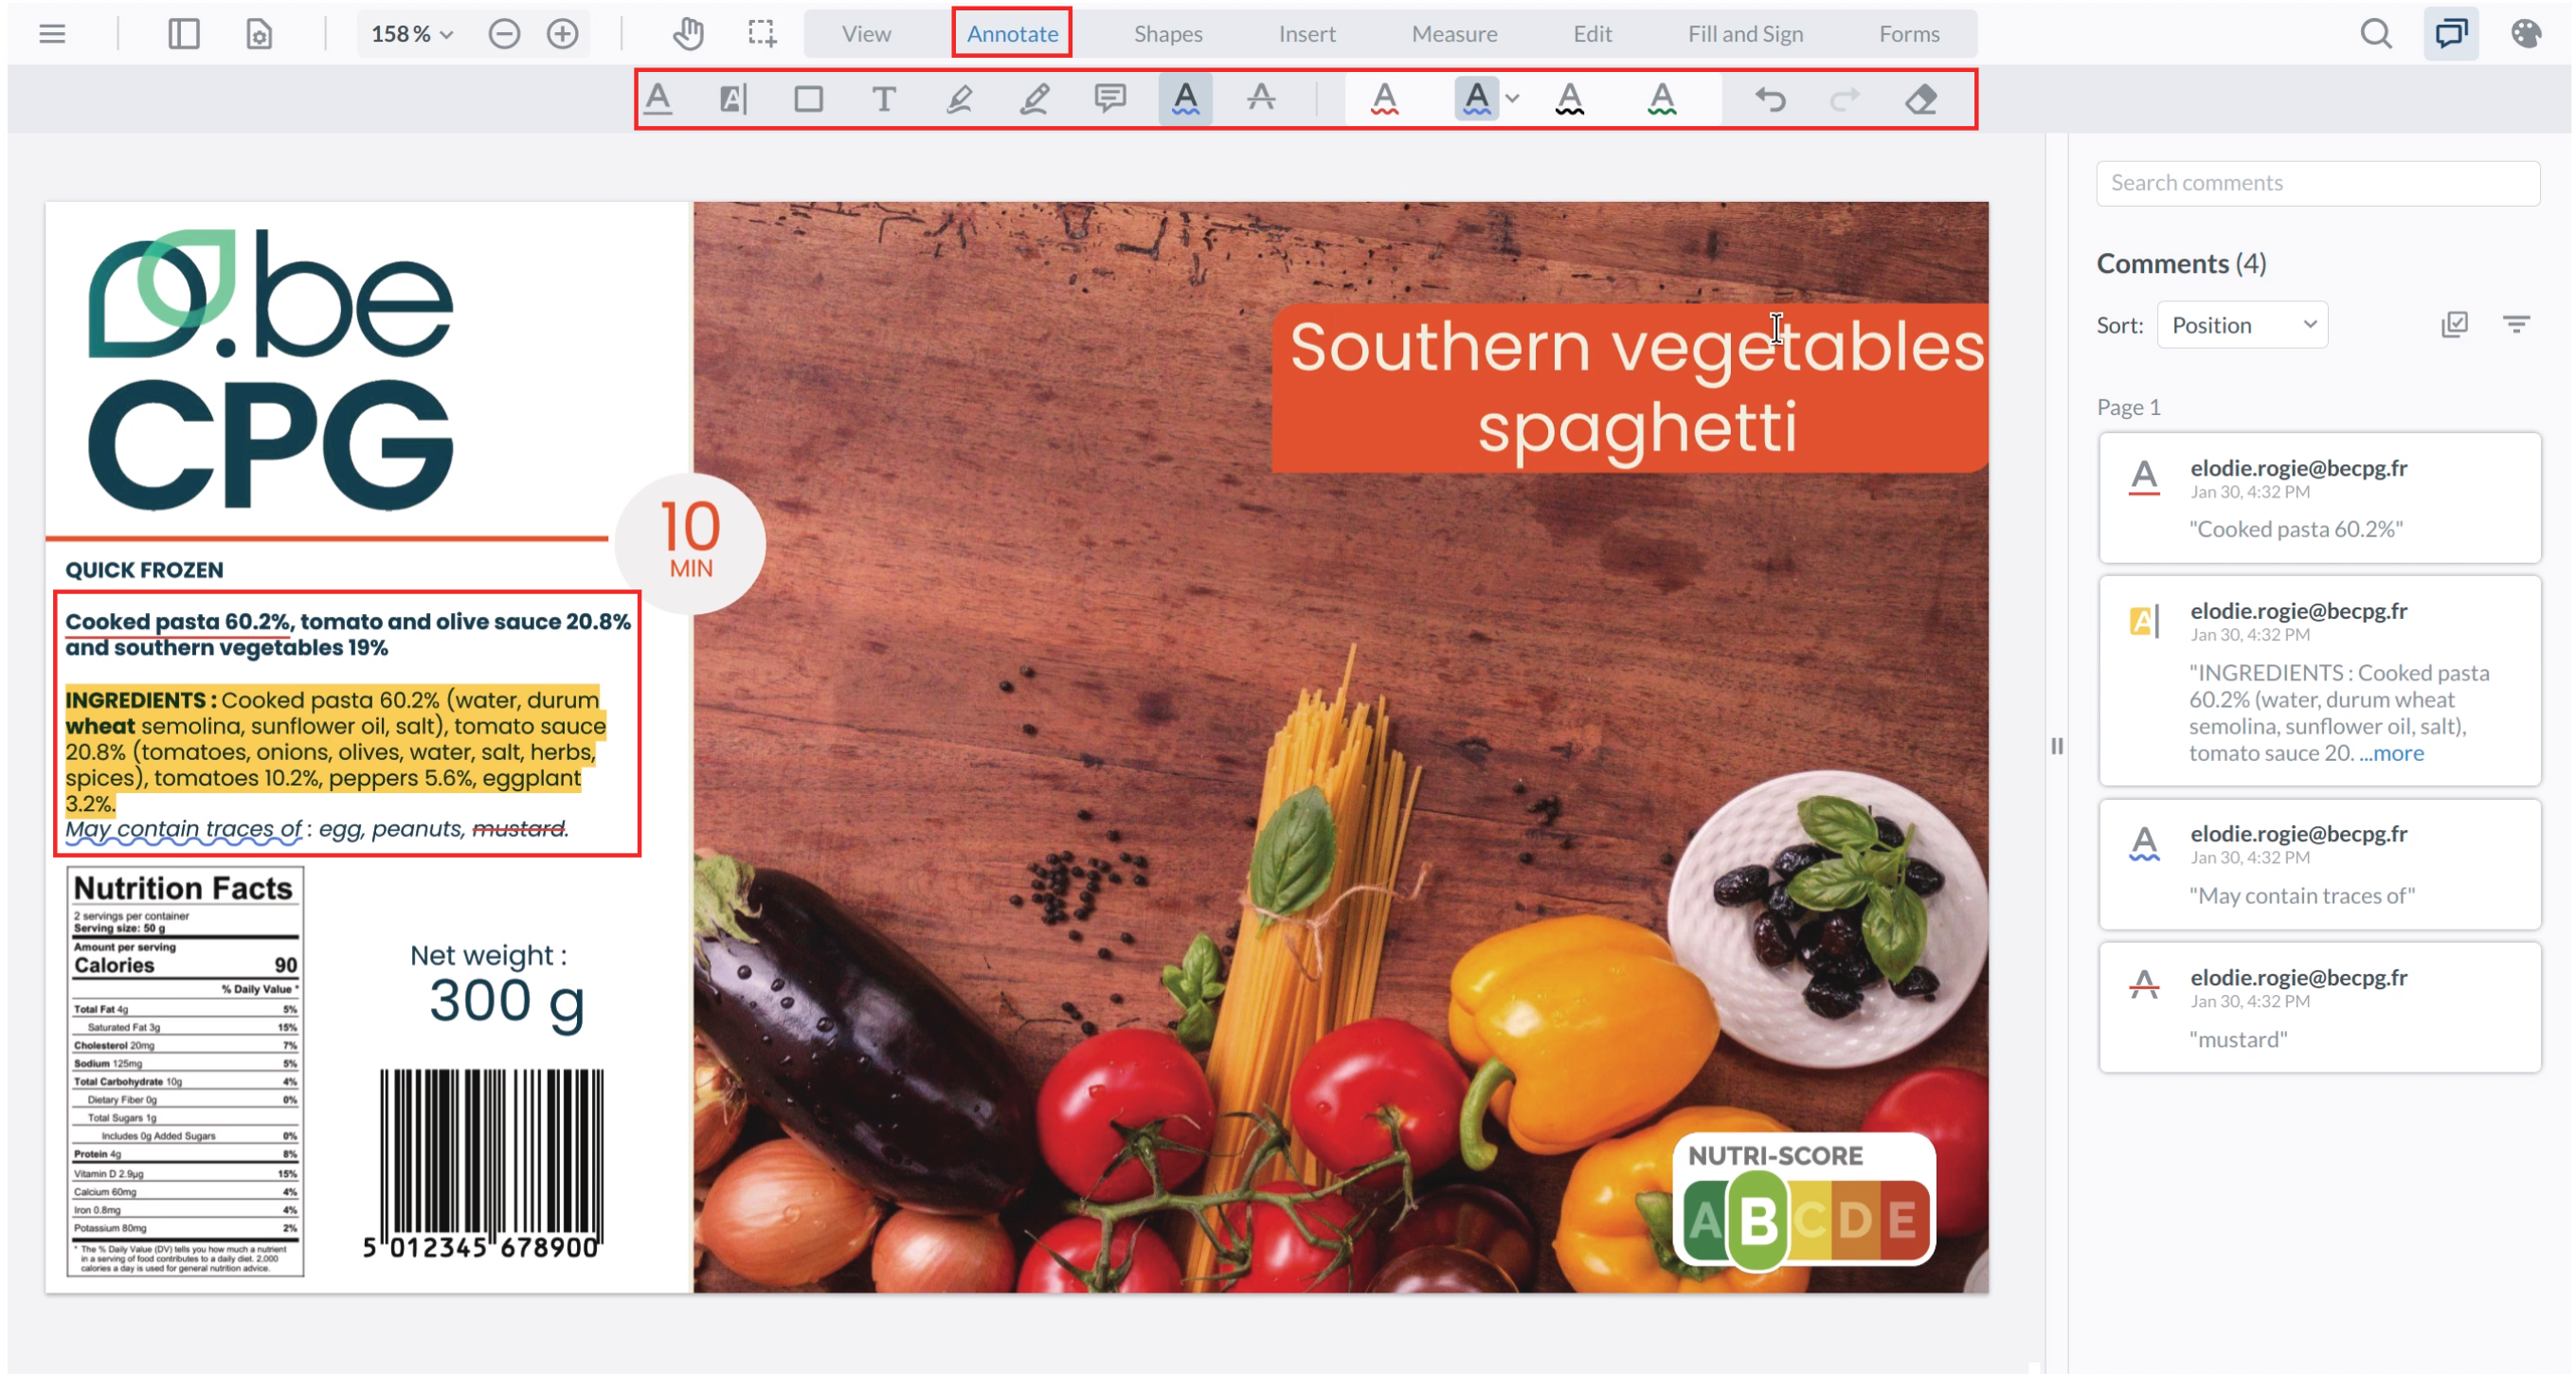Activate the eraser tool
The height and width of the screenshot is (1374, 2576).
click(1920, 98)
